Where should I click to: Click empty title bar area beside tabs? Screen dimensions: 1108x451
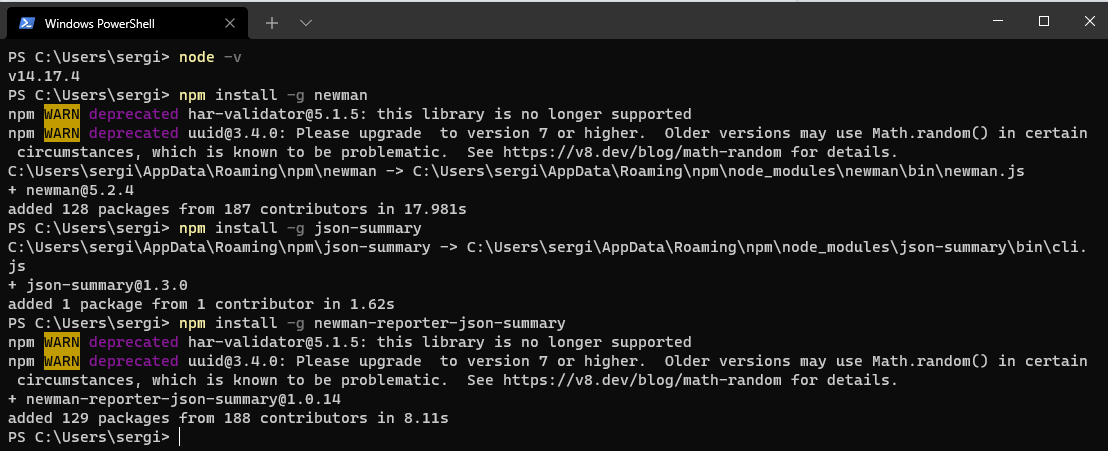636,22
